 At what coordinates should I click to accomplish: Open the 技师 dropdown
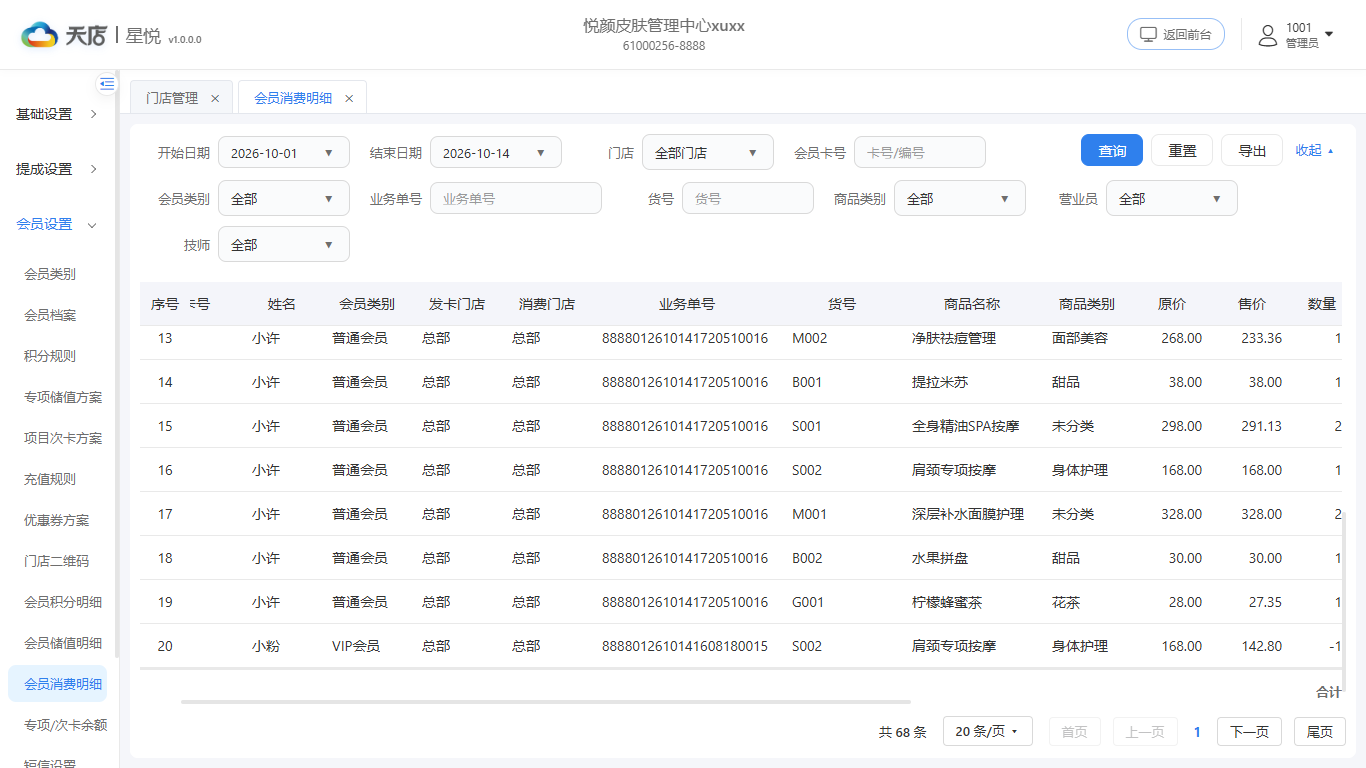(284, 245)
